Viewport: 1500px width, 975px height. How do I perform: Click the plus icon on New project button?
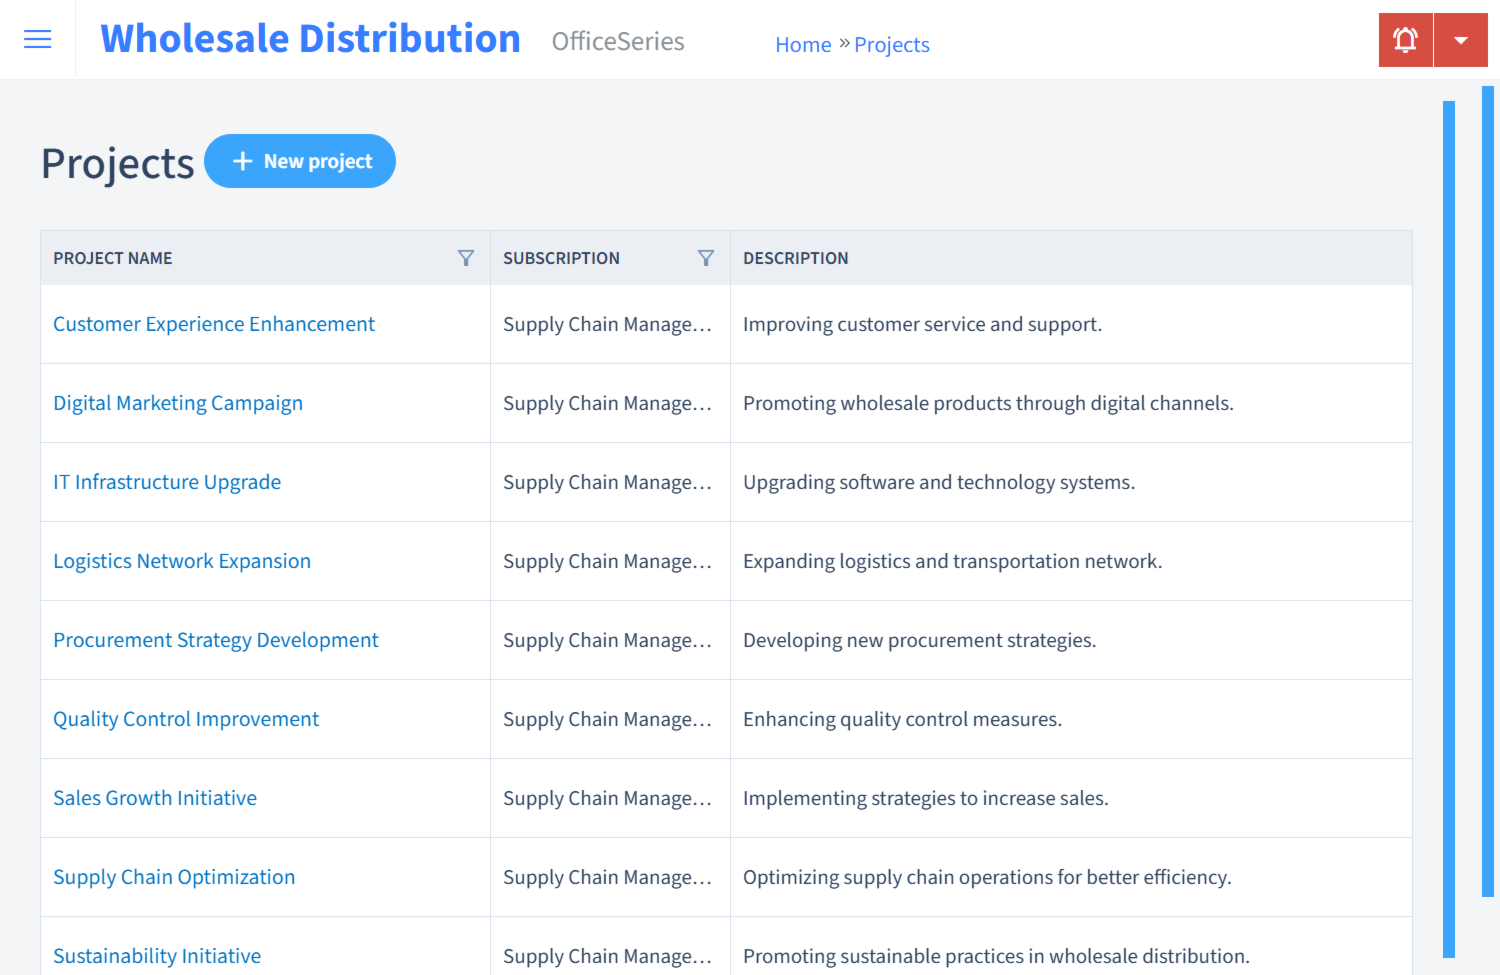tap(243, 161)
